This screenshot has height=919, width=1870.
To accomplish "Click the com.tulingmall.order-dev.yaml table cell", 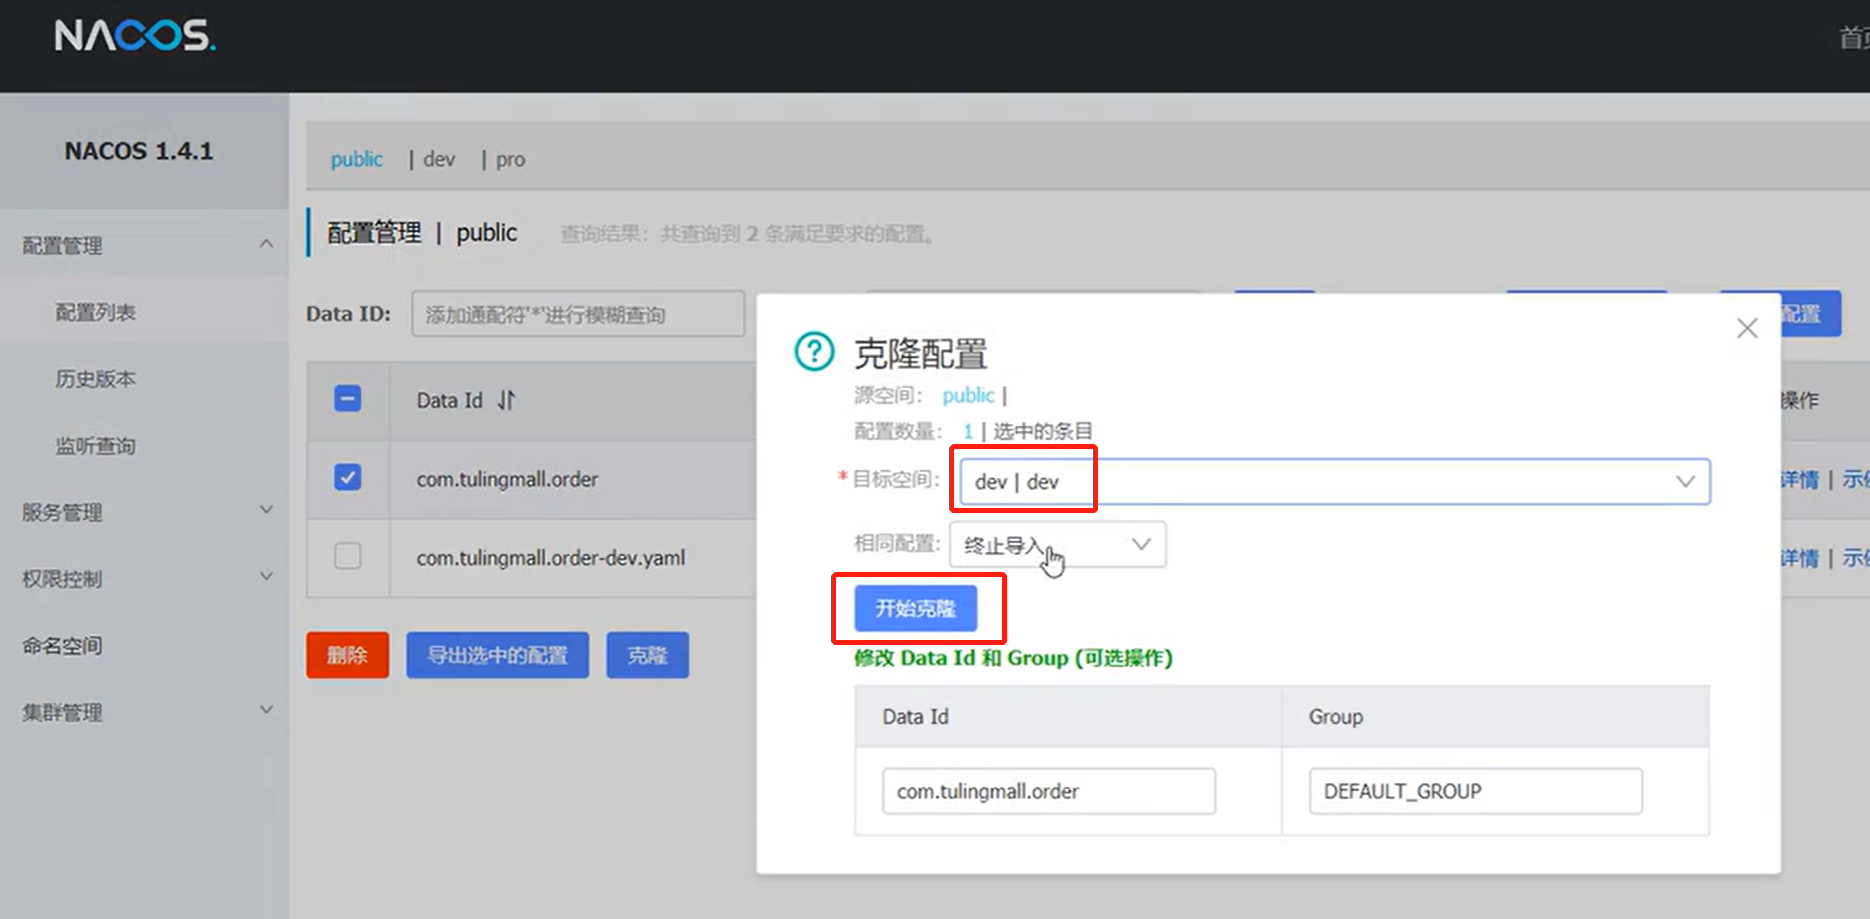I will click(551, 558).
